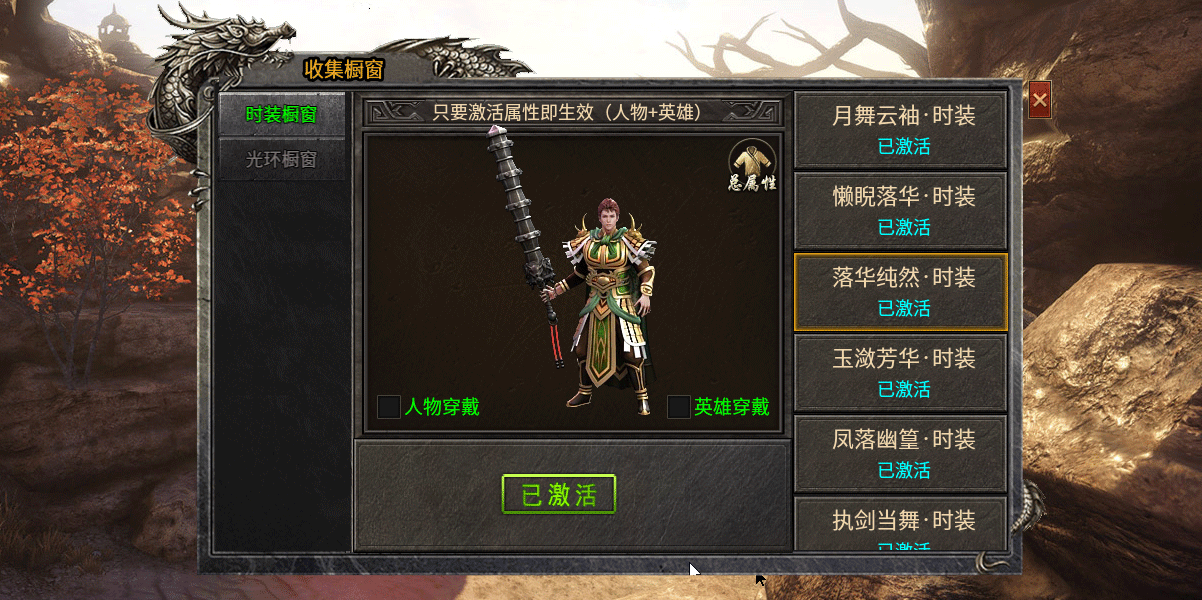
Task: Click the 人物穿戴 green label text
Action: (x=442, y=407)
